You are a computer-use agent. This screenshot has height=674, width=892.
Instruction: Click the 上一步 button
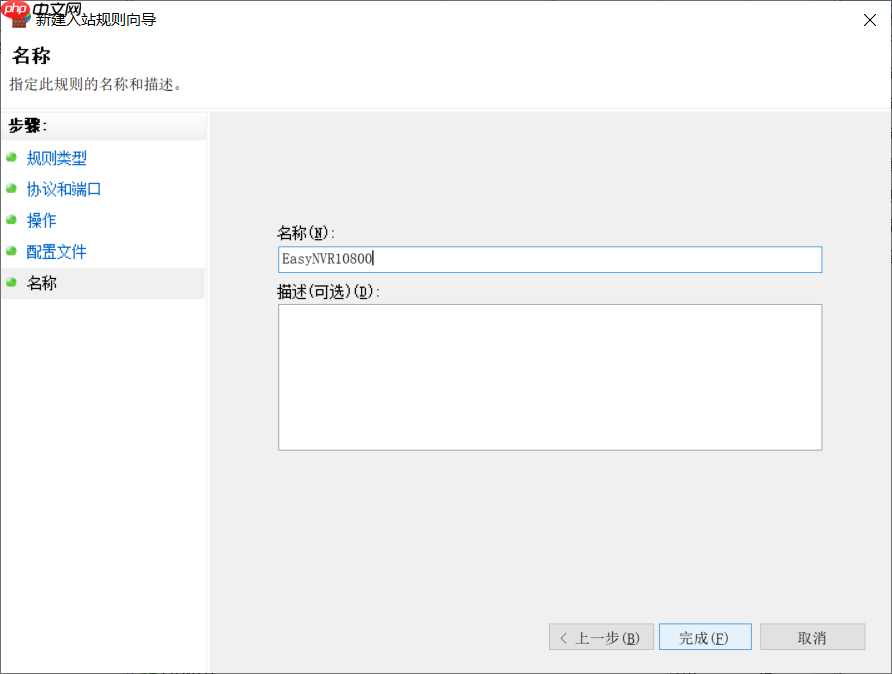(x=601, y=637)
